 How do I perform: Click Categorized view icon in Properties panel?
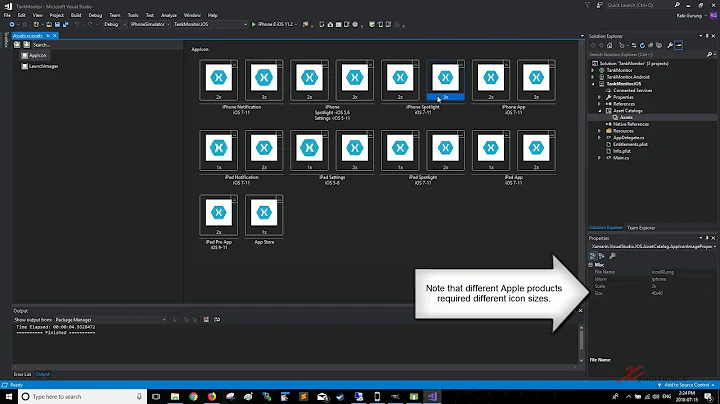click(593, 256)
